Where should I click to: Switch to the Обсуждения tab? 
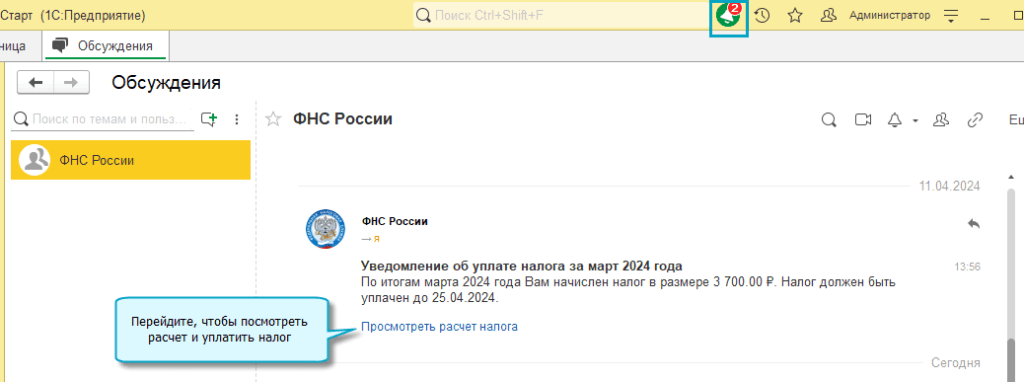(105, 46)
